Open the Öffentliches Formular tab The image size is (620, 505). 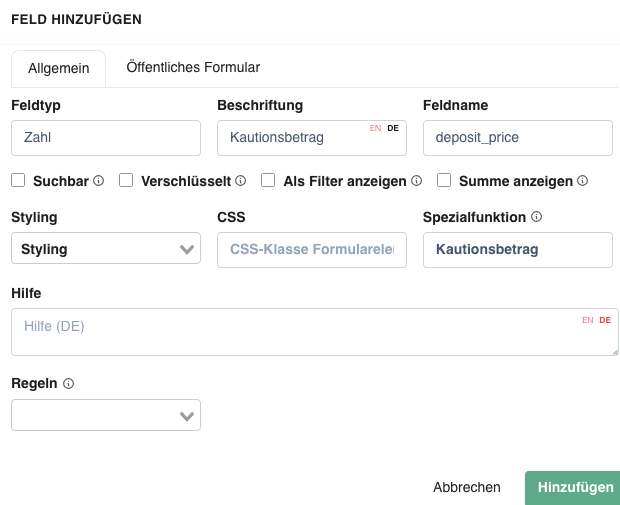pos(193,68)
